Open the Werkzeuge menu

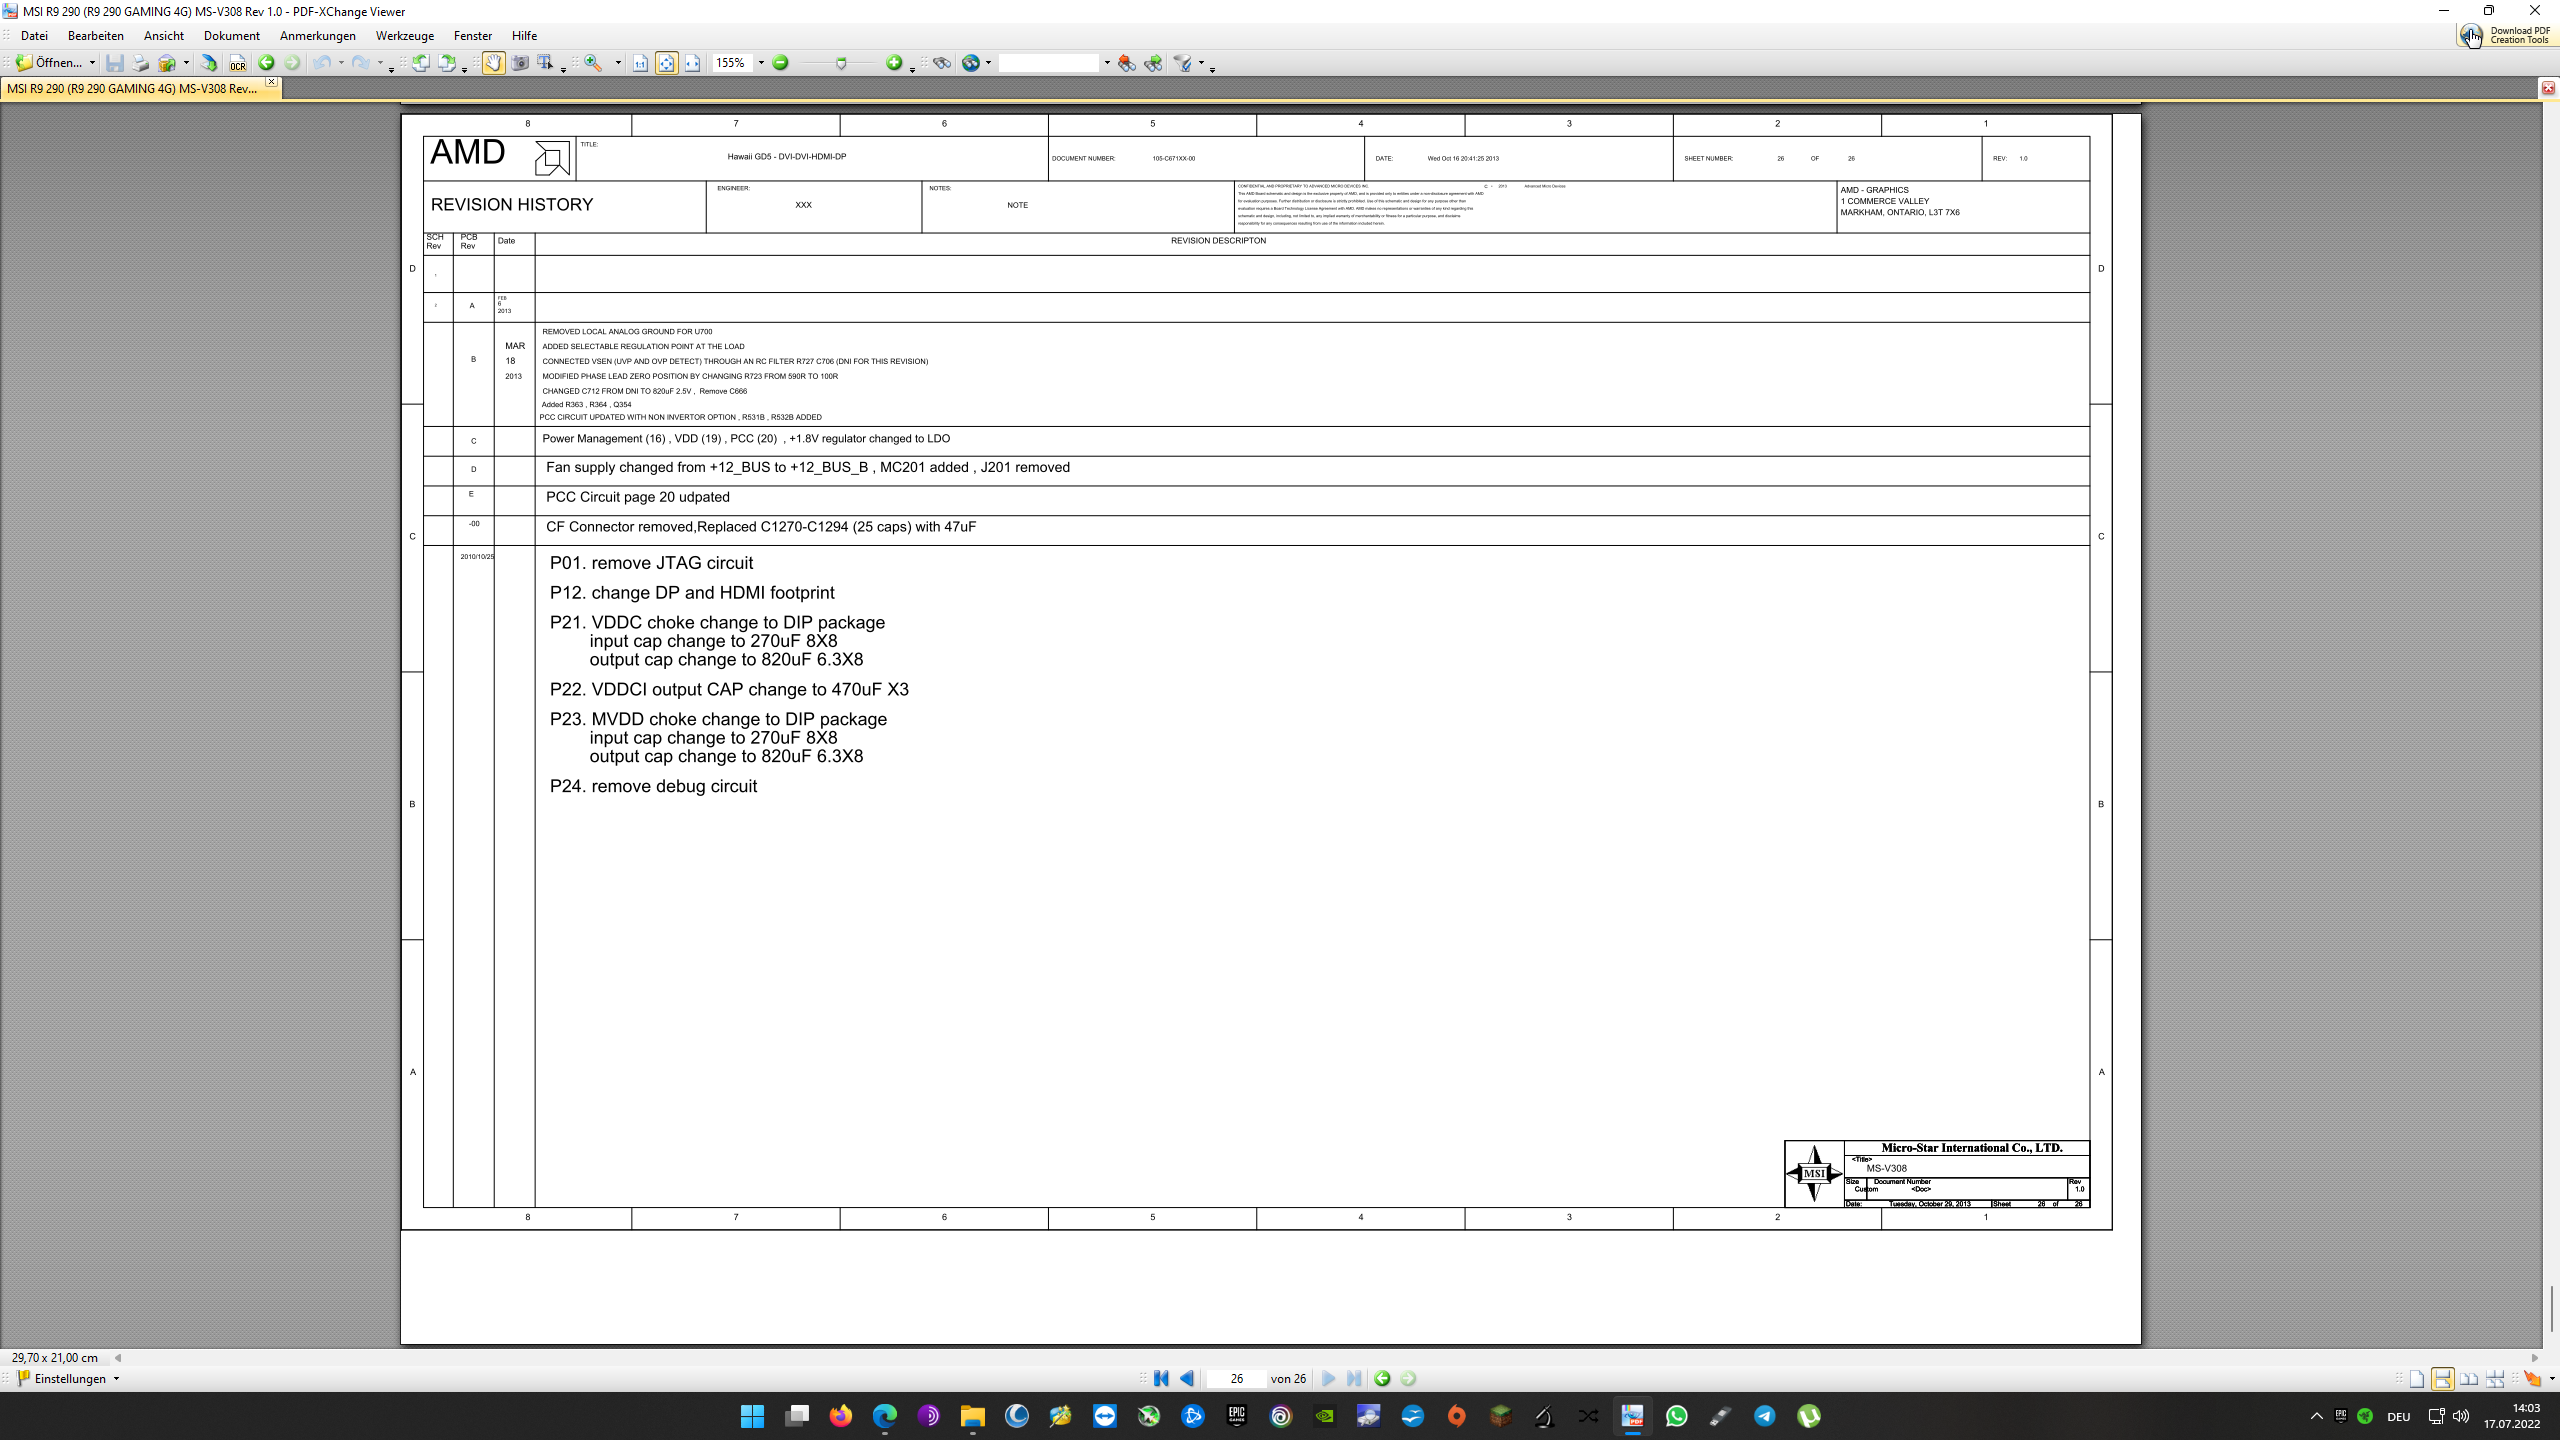405,36
